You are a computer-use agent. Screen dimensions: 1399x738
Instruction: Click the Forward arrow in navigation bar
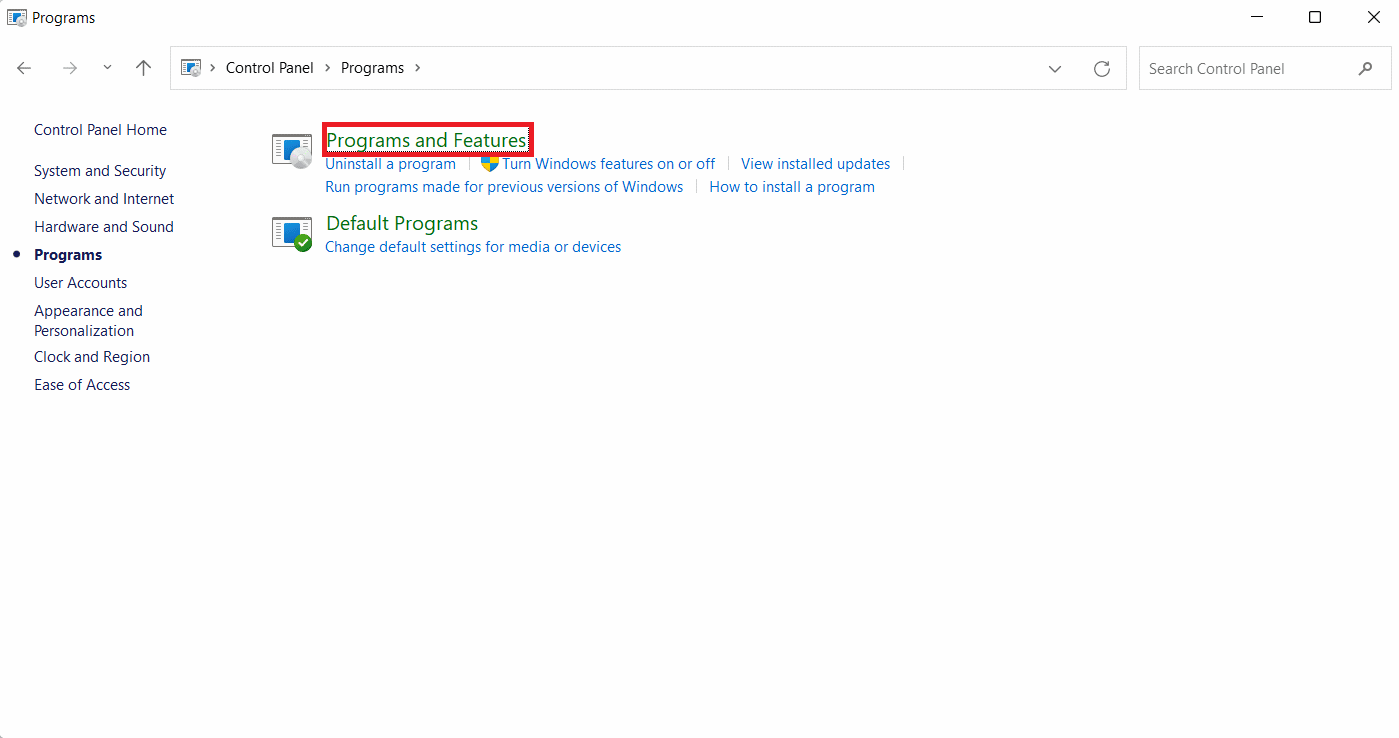point(69,68)
